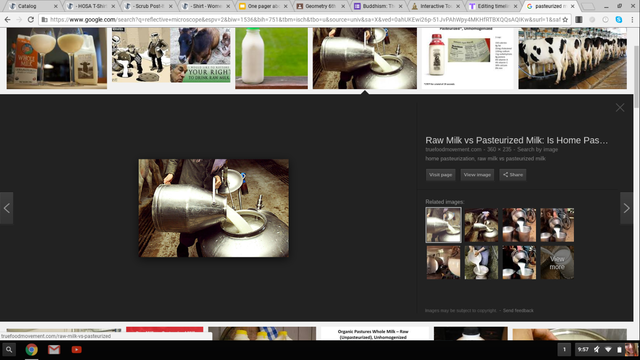Screen dimensions: 640x360
Task: Switch to the Interactive Tour tab
Action: click(x=436, y=6)
